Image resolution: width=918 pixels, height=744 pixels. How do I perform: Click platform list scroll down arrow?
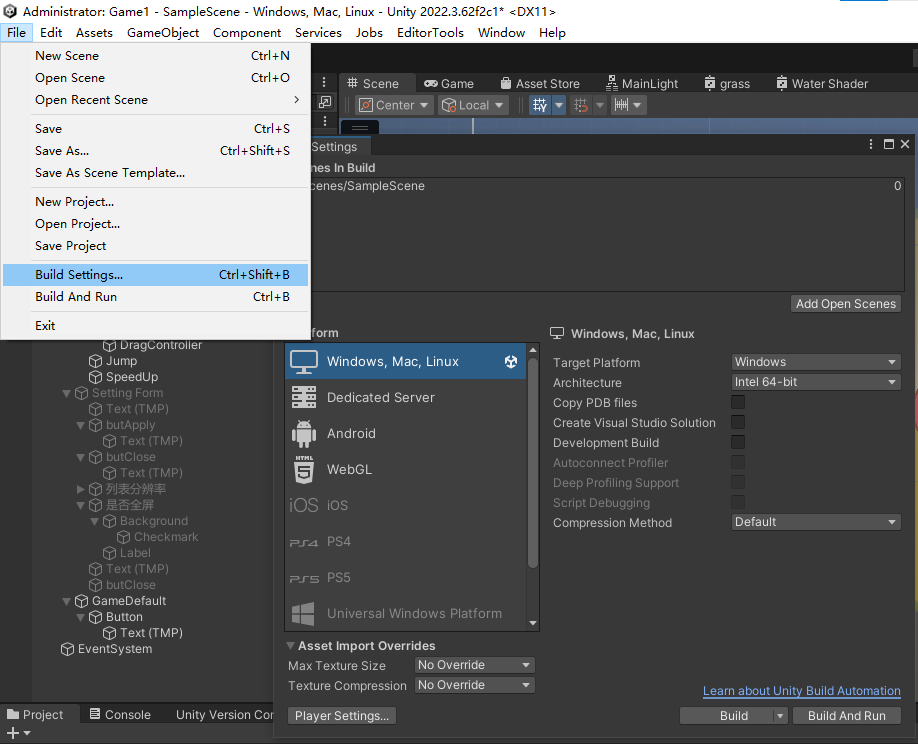point(533,623)
